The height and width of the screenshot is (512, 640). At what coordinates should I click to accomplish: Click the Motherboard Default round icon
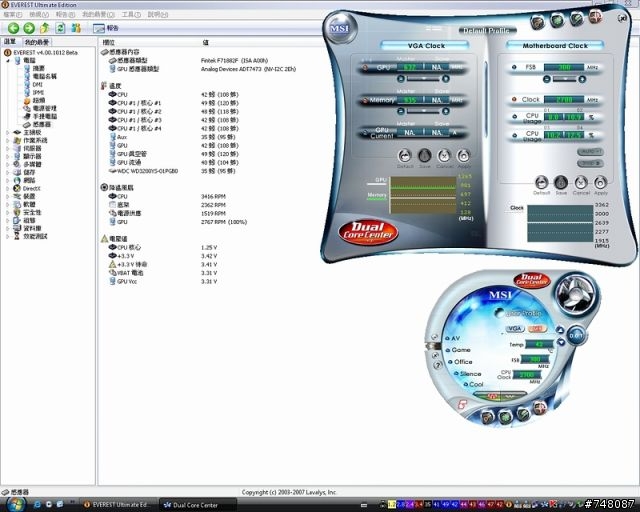541,182
